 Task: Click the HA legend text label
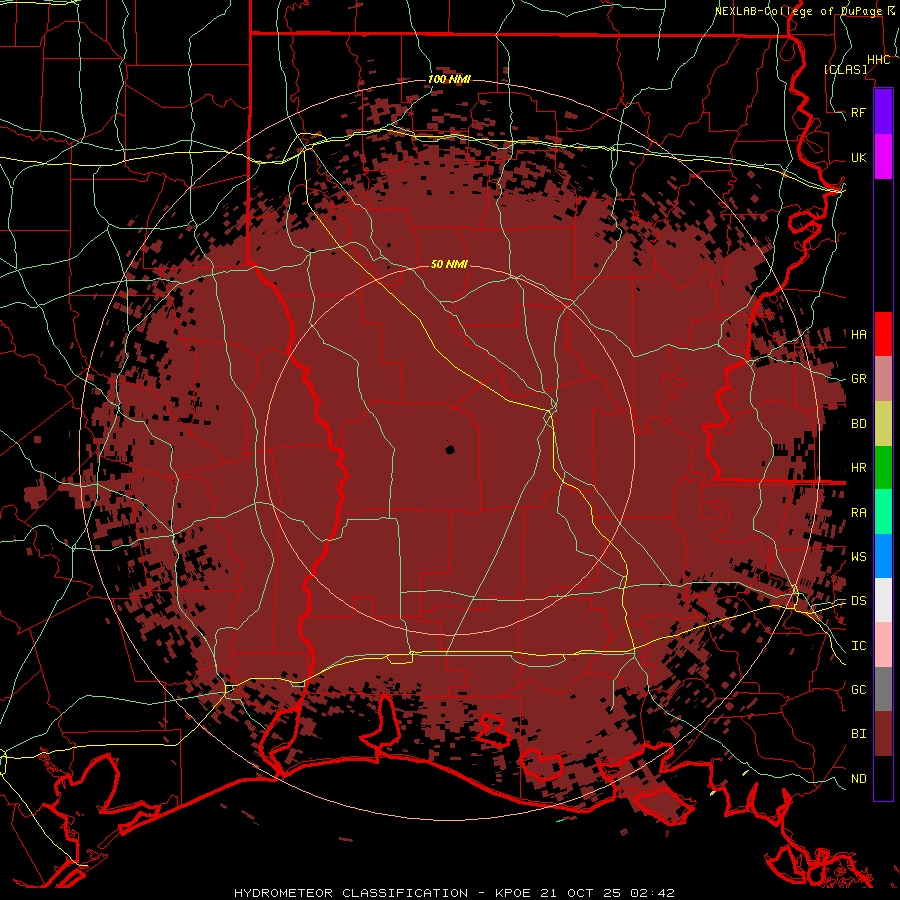(x=859, y=335)
